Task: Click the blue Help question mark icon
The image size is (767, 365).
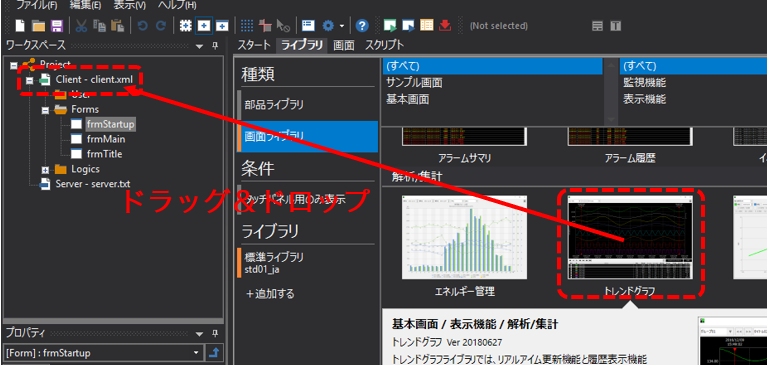Action: [361, 25]
